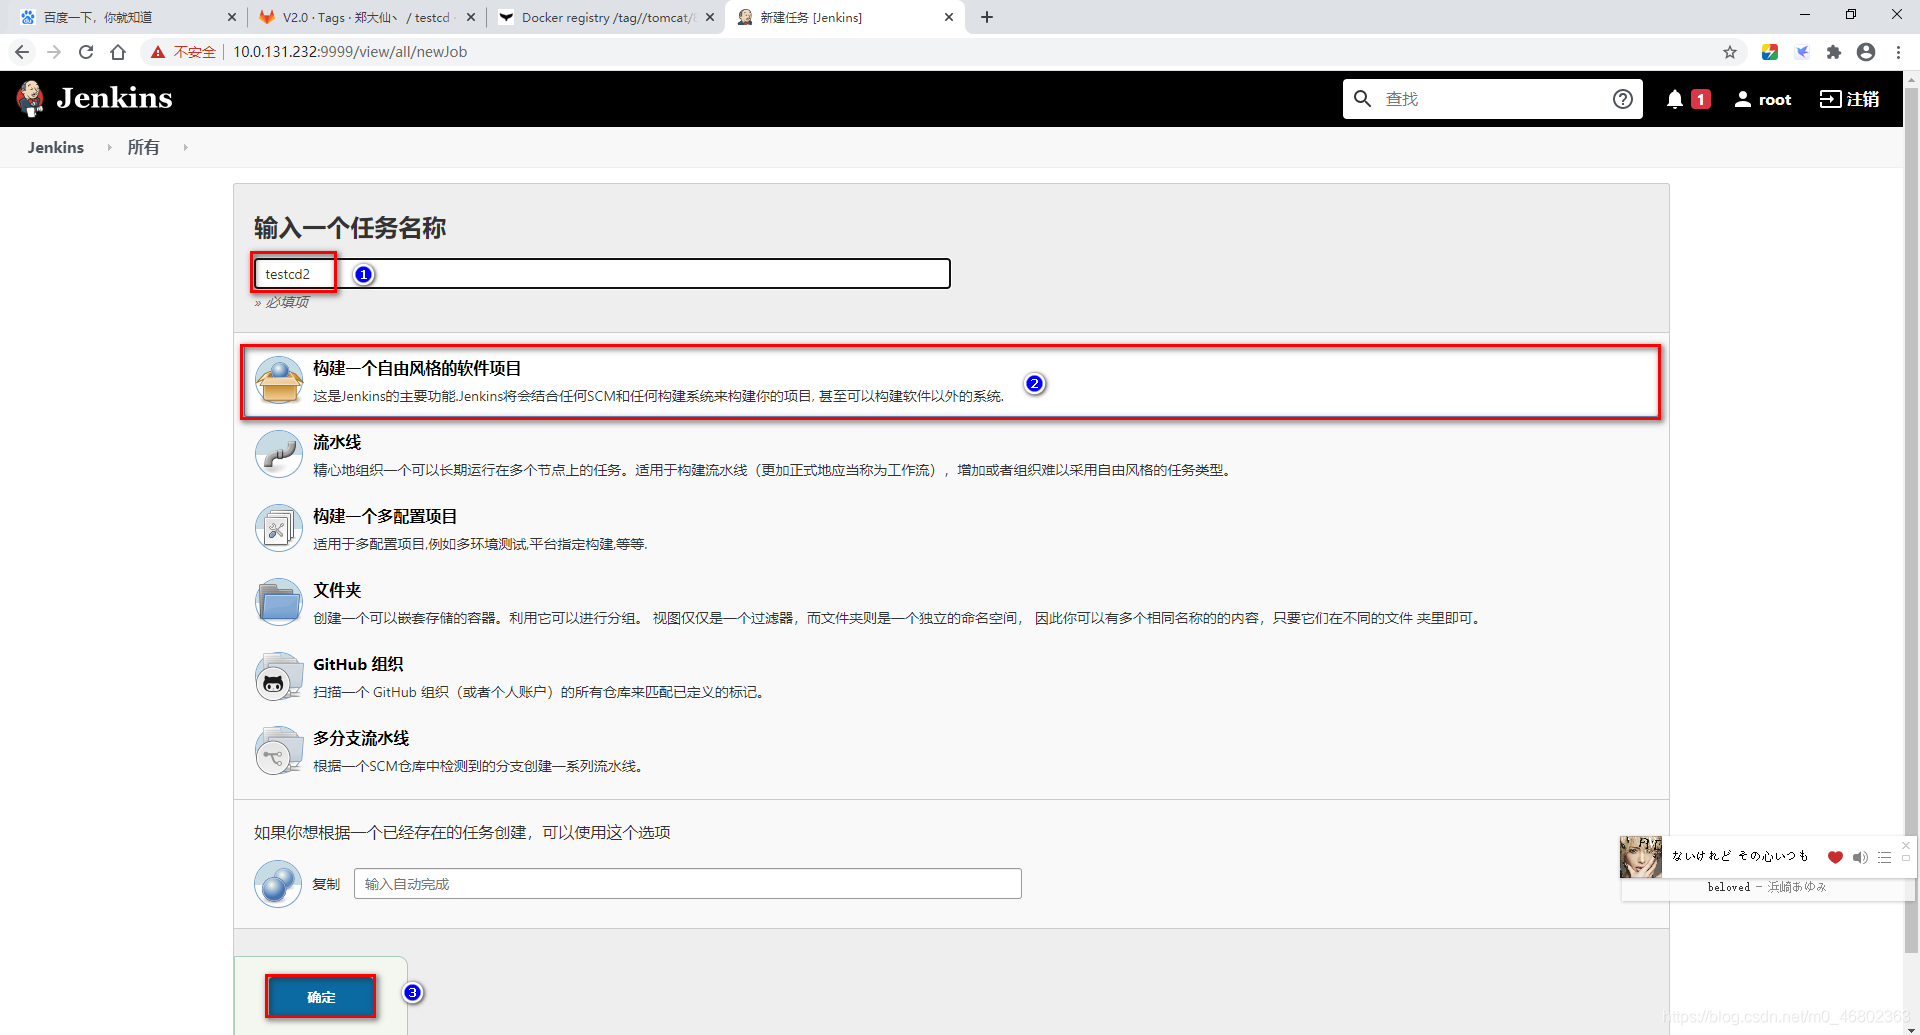Go back in browser history
Screen dimensions: 1920x1035
pyautogui.click(x=22, y=52)
